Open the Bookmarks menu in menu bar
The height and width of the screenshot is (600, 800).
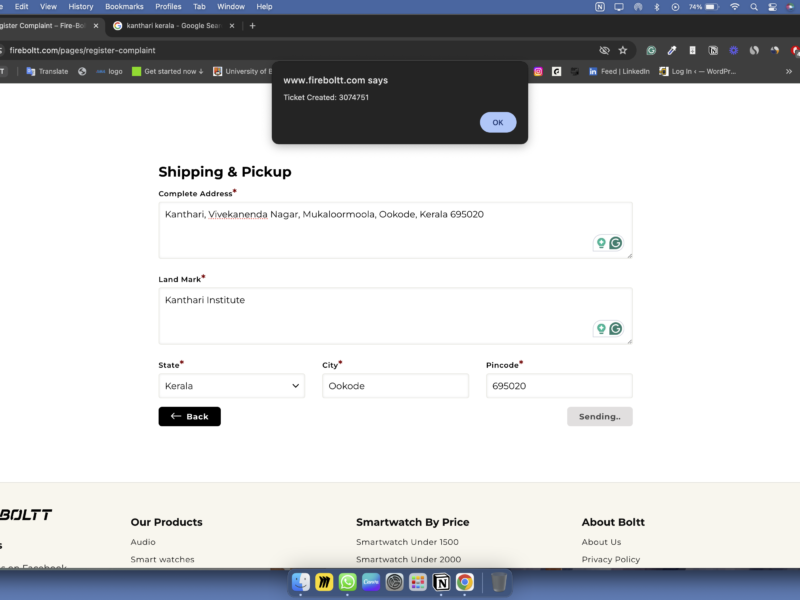pyautogui.click(x=124, y=6)
